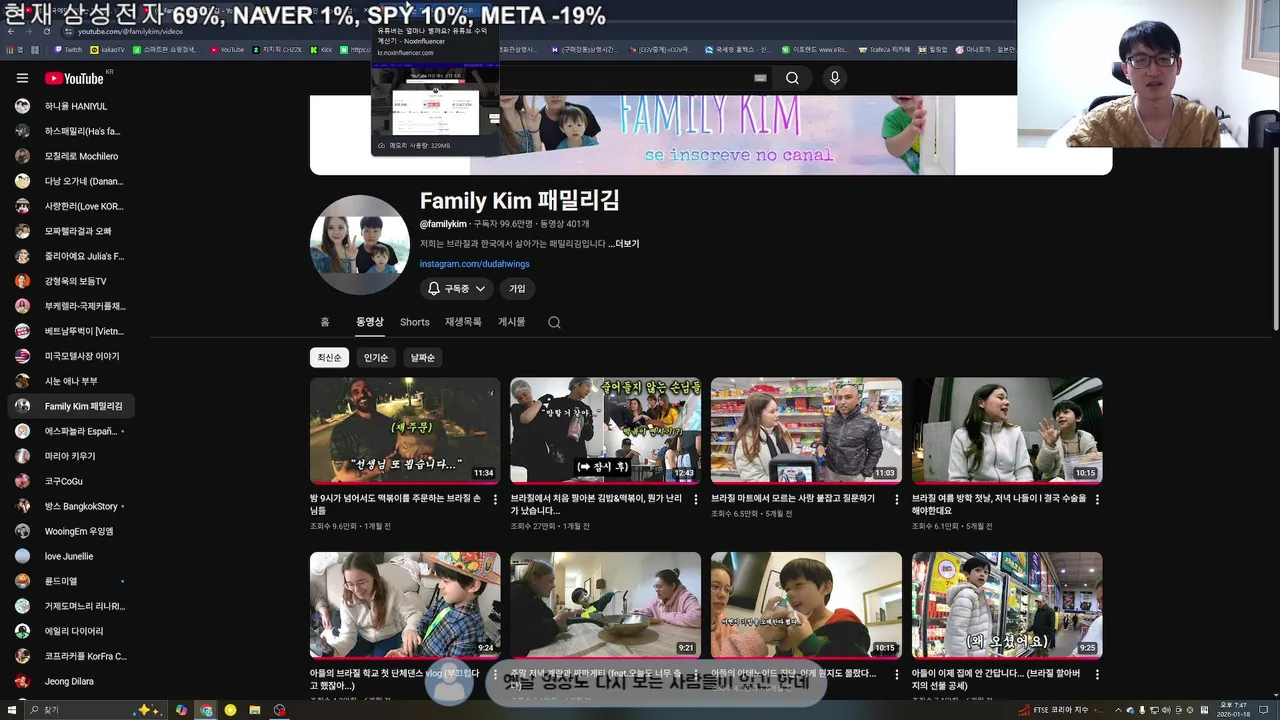Click Chrome icon in taskbar
The image size is (1280, 720).
(x=206, y=710)
